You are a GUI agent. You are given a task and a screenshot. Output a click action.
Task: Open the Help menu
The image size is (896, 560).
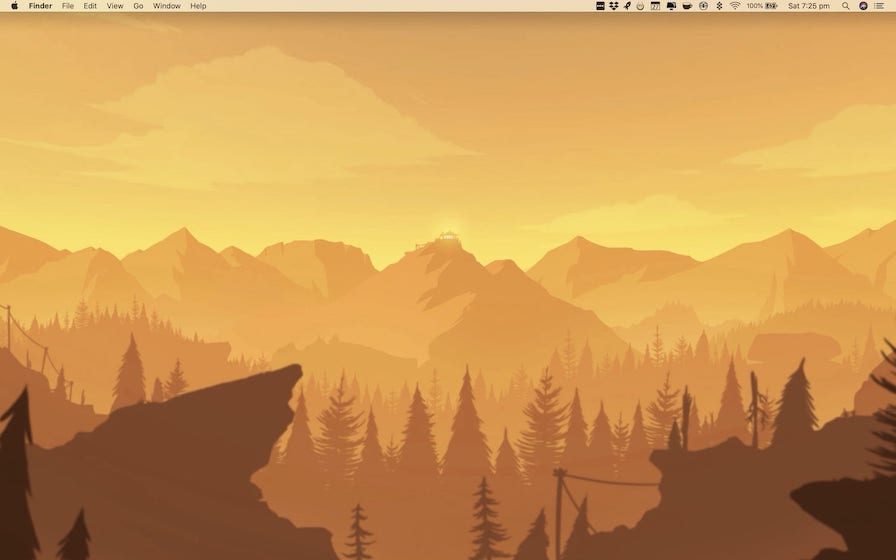(x=198, y=6)
